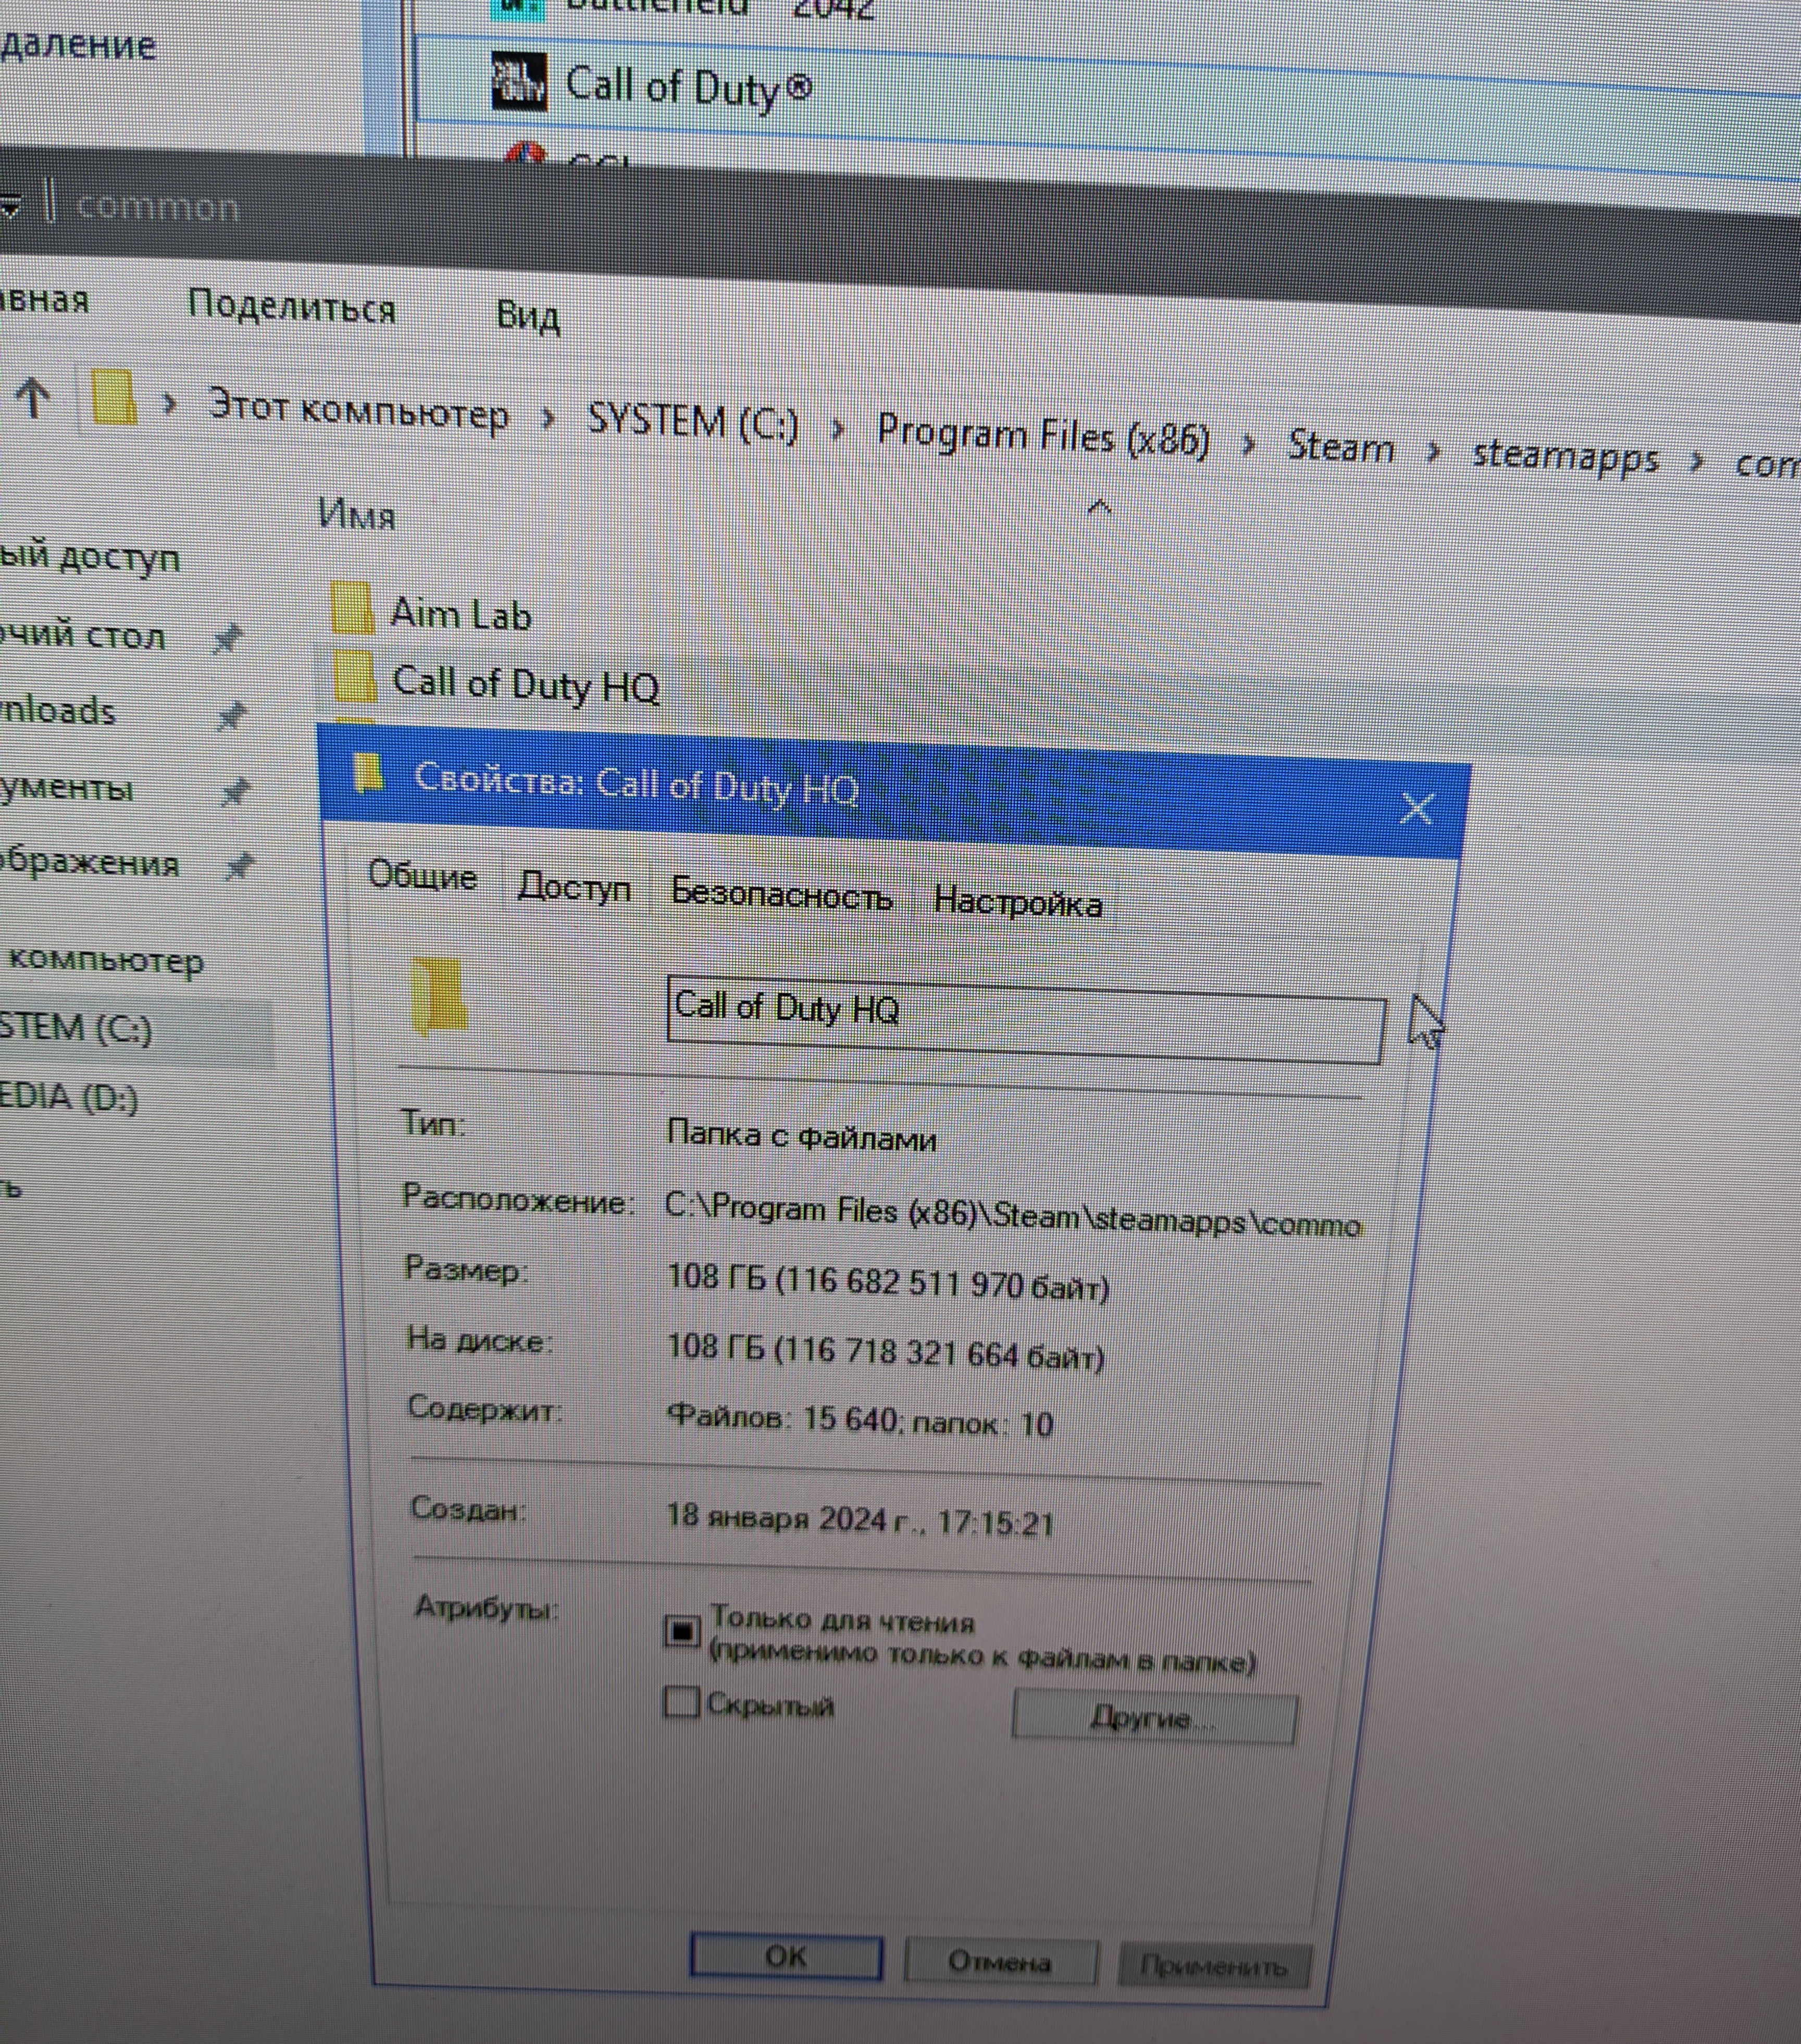Click the properties dialog title bar folder icon
Screen dimensions: 1801x2044
(x=368, y=773)
